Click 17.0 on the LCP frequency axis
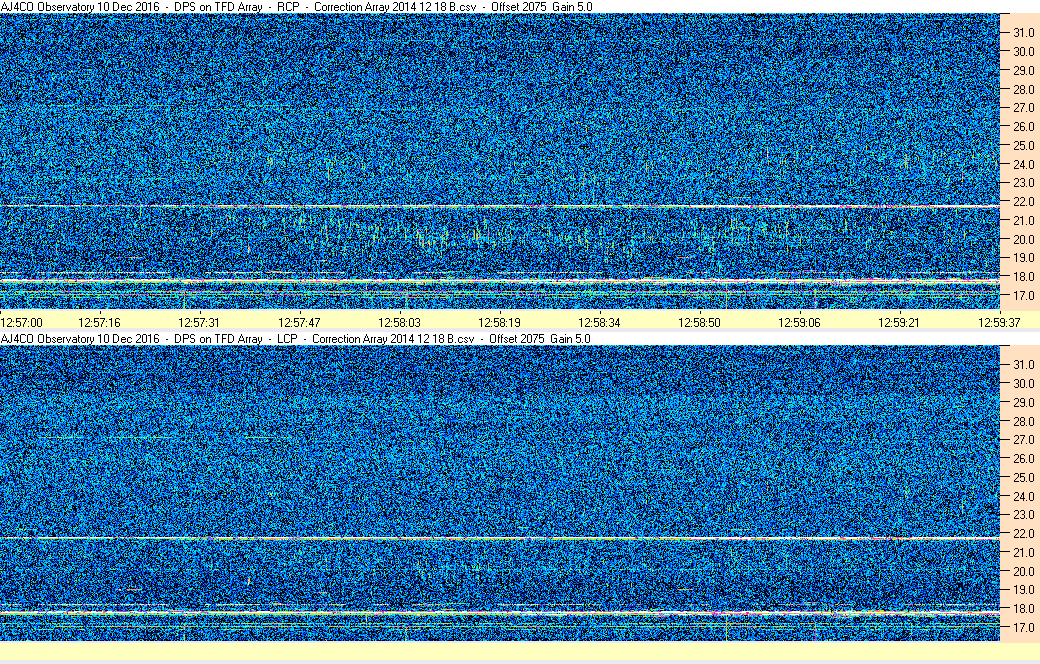This screenshot has width=1040, height=664. (1023, 627)
